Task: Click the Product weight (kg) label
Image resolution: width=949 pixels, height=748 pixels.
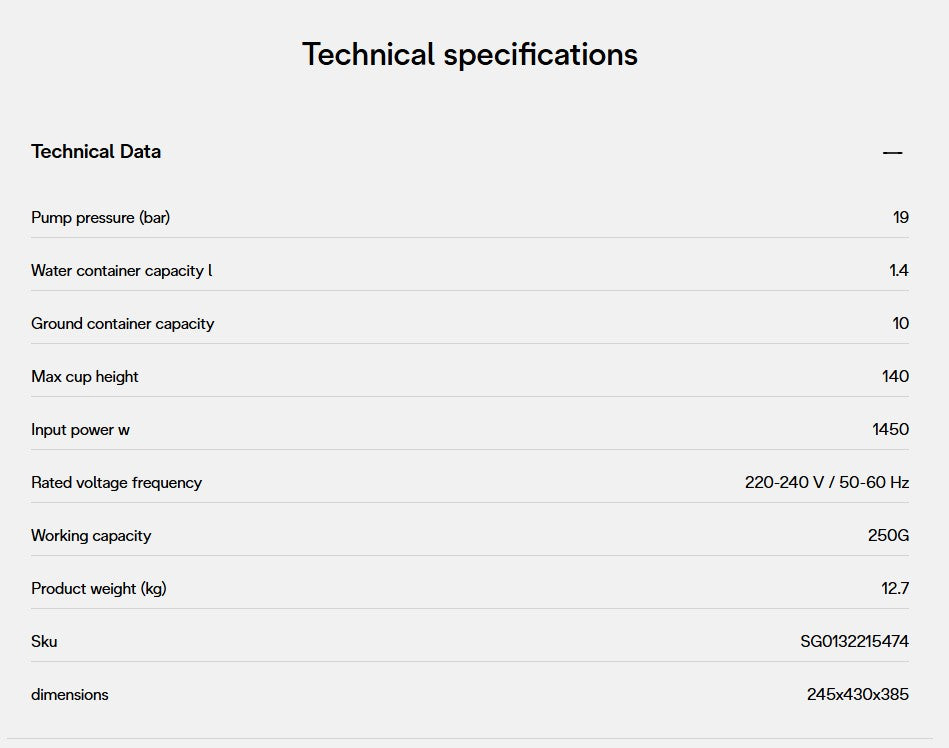Action: tap(99, 589)
